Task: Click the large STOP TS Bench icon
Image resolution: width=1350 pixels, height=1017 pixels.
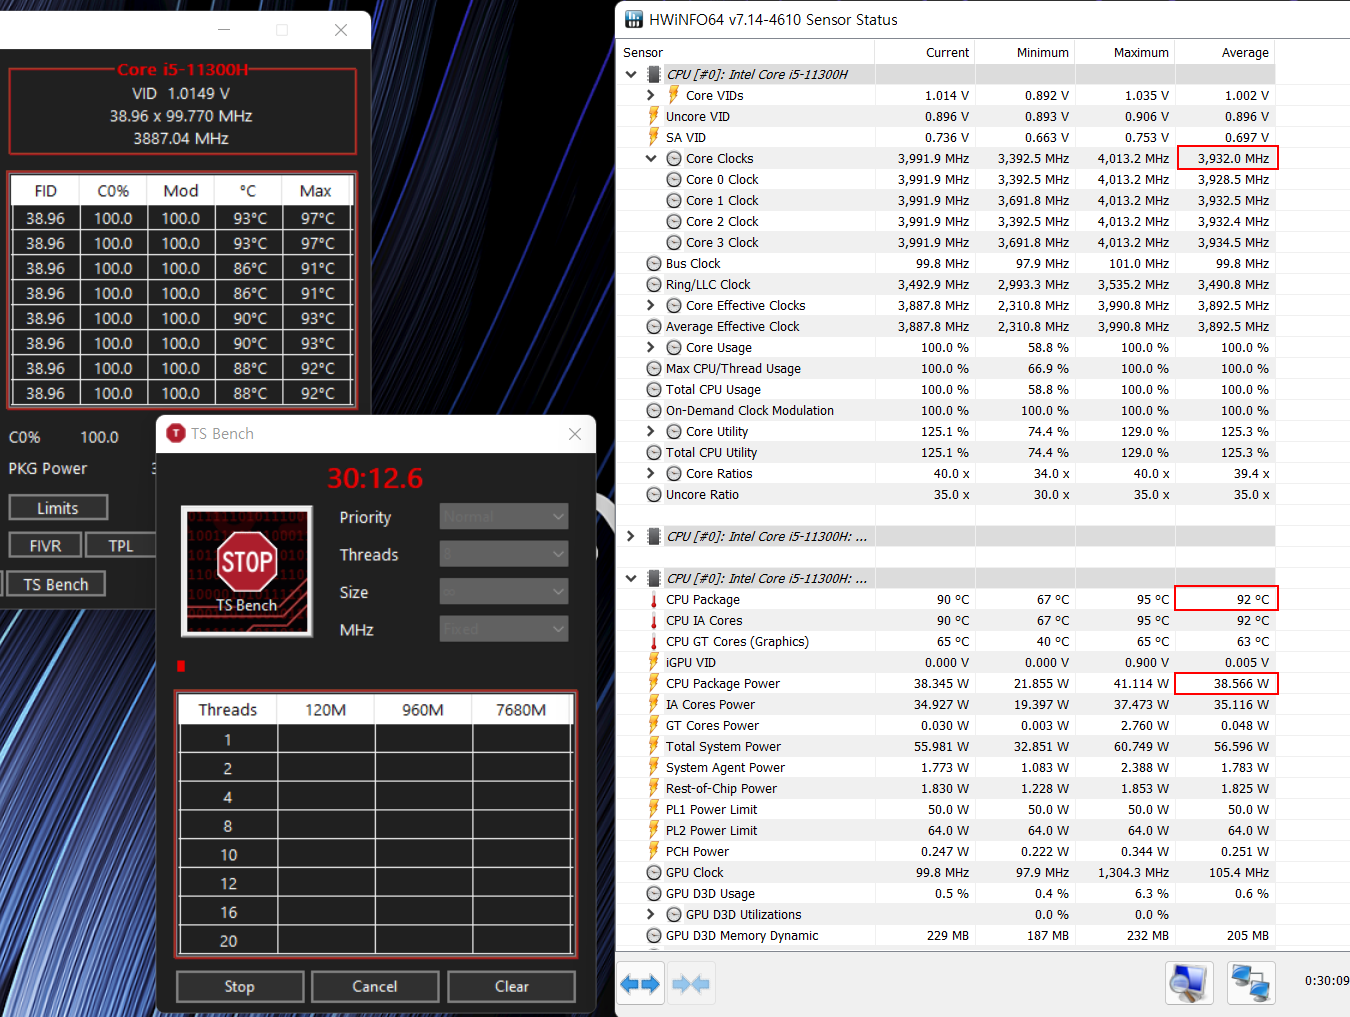Action: tap(246, 571)
